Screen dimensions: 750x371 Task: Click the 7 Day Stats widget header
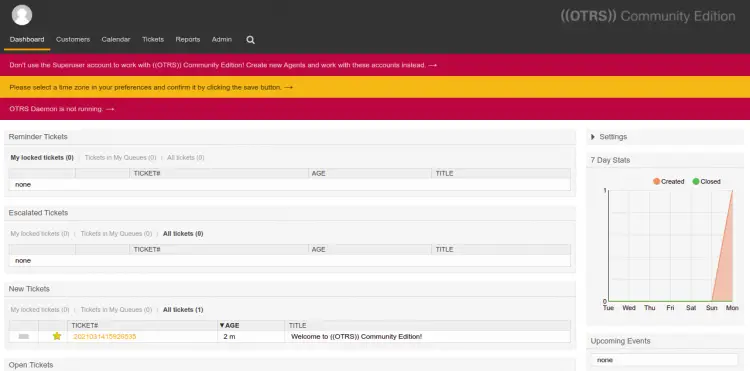click(665, 160)
